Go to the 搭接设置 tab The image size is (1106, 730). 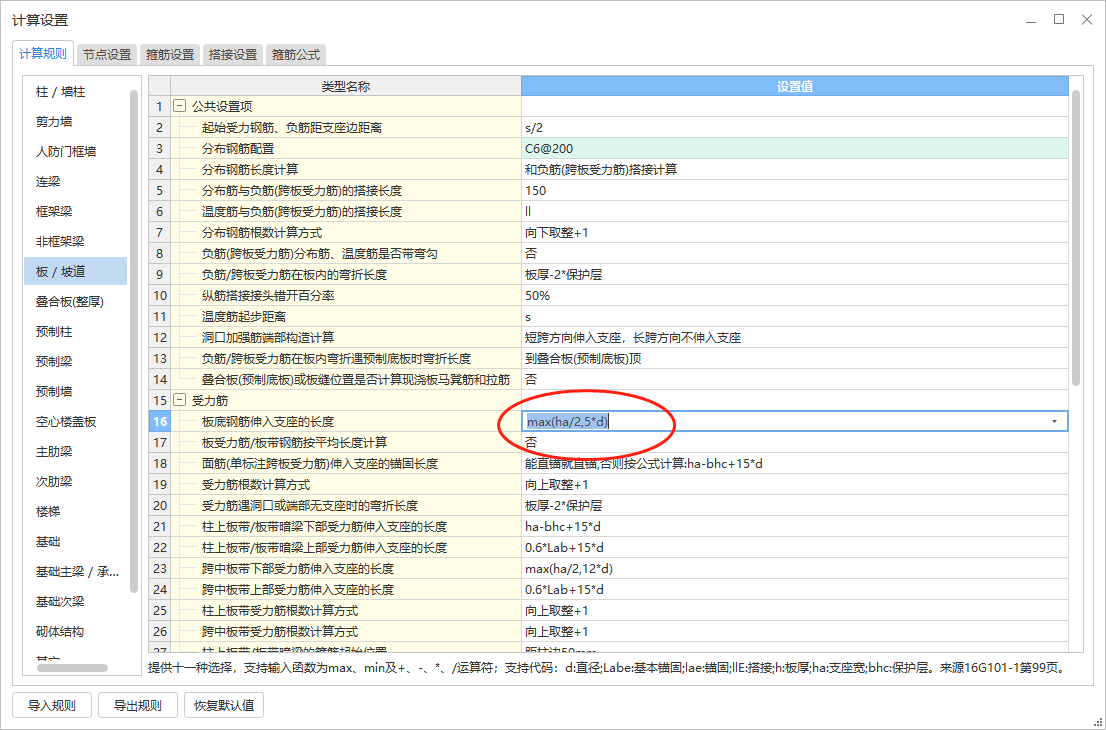pyautogui.click(x=233, y=54)
